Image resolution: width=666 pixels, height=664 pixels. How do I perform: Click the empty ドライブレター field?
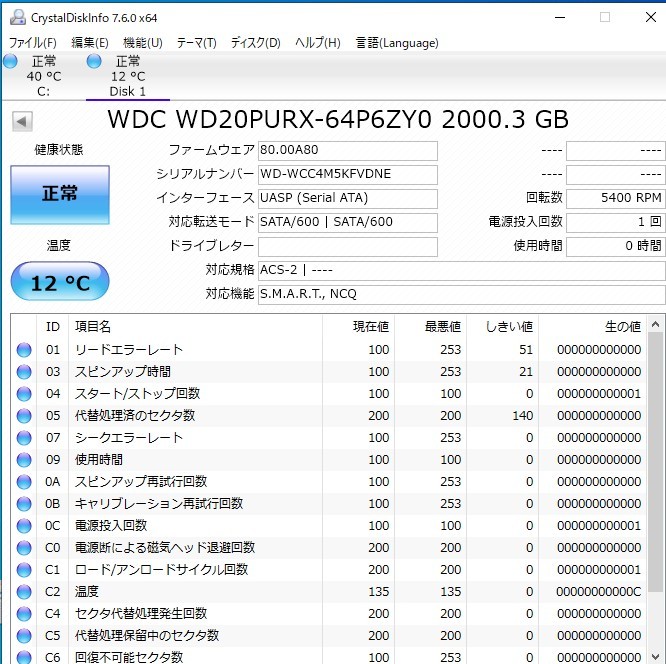point(347,246)
